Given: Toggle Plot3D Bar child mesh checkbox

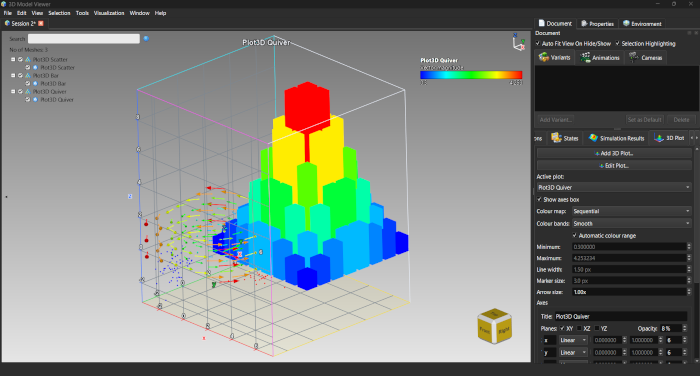Looking at the screenshot, I should (28, 84).
